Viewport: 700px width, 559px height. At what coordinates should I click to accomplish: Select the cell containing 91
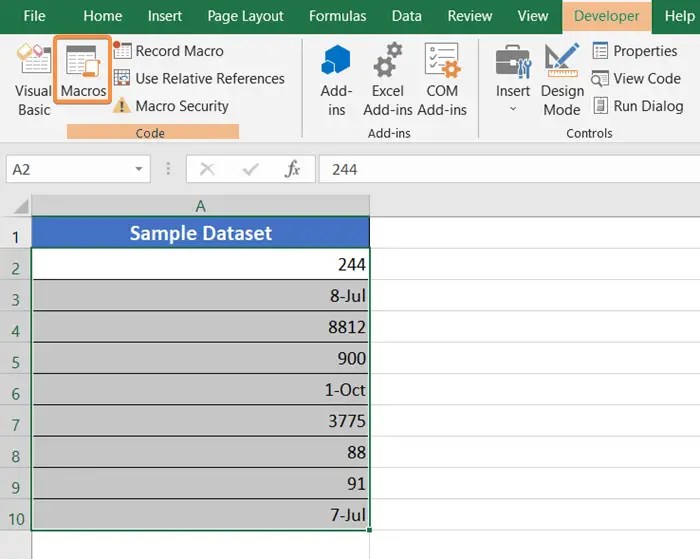pos(200,483)
